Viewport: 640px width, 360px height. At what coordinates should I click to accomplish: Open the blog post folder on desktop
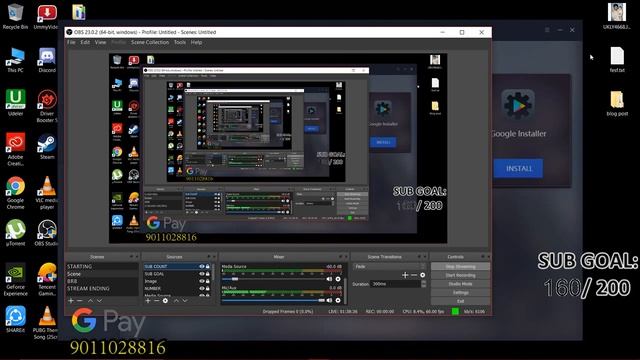pyautogui.click(x=617, y=104)
